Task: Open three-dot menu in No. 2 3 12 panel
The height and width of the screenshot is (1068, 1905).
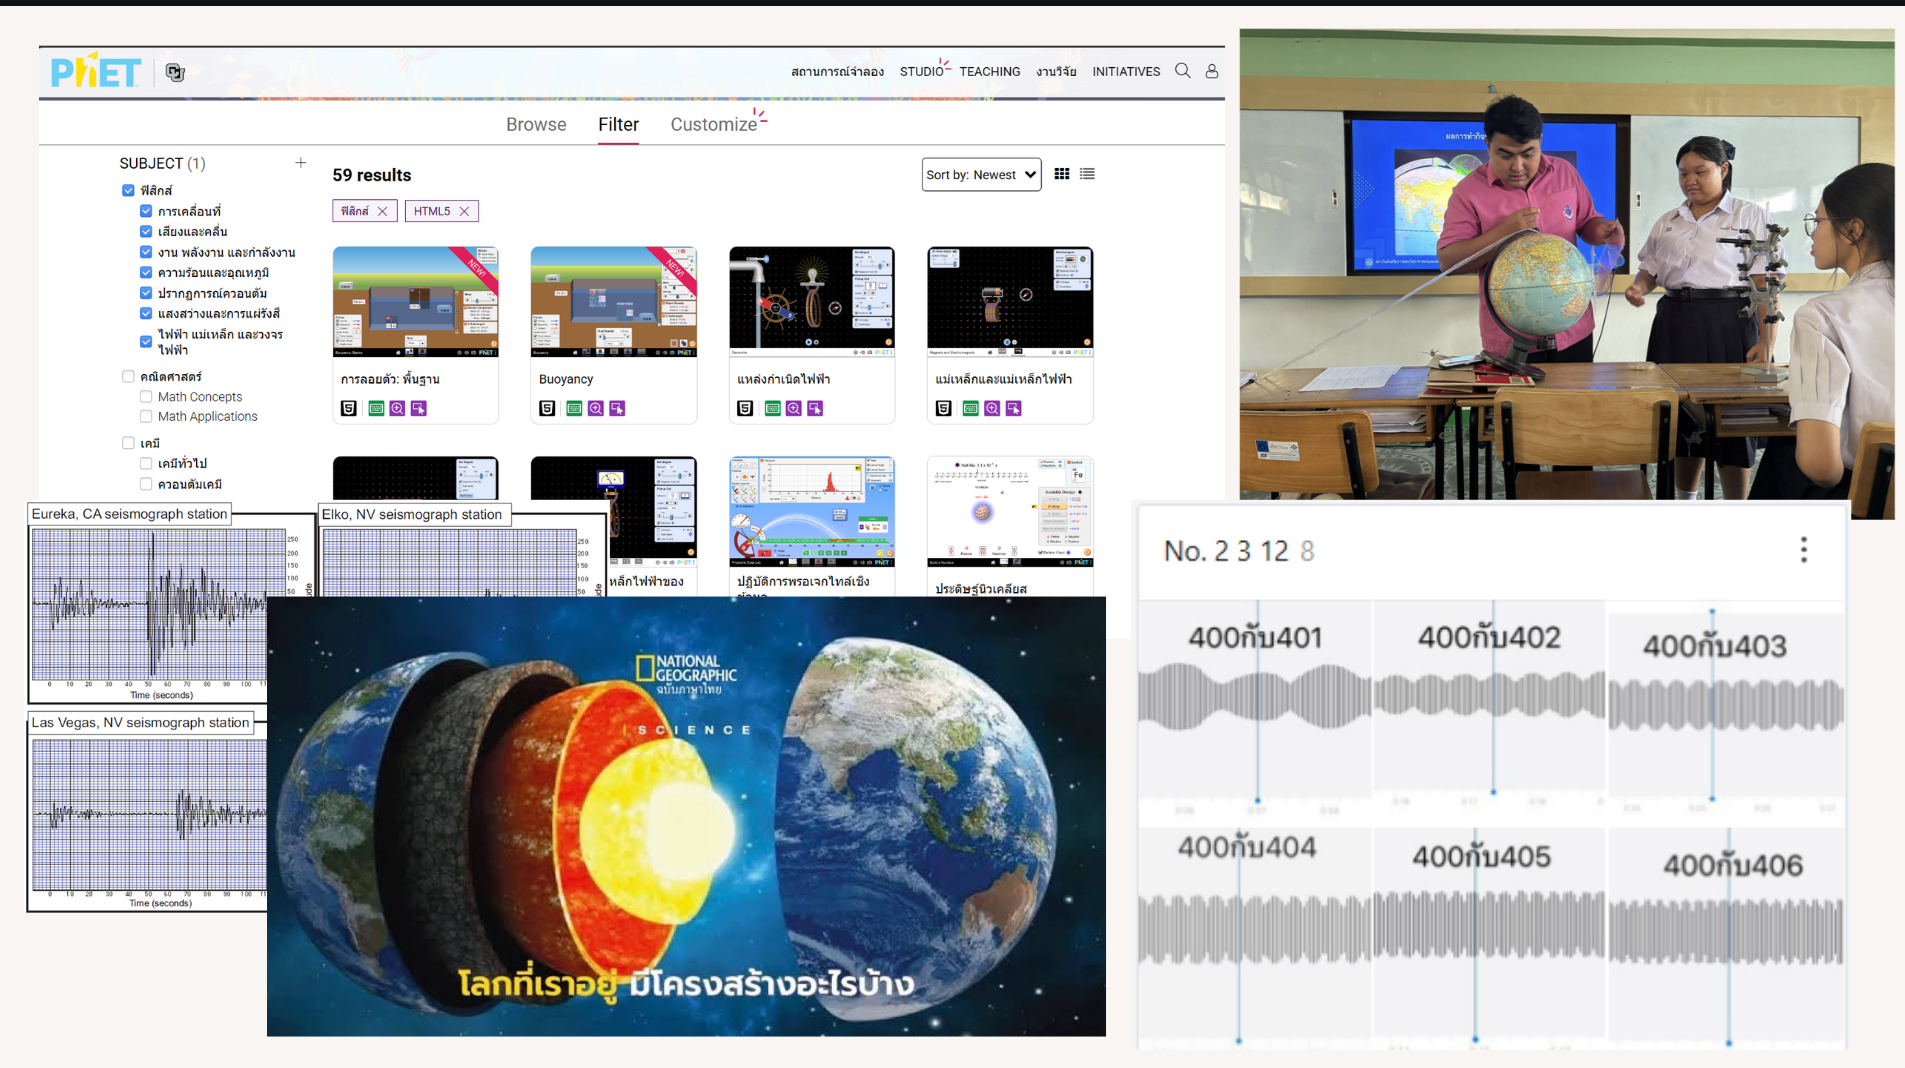Action: (x=1804, y=550)
